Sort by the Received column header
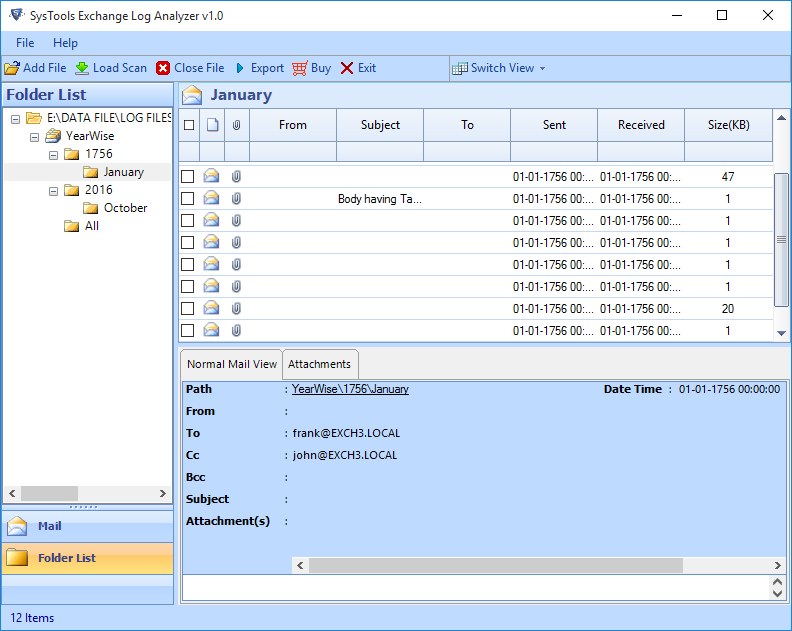 tap(641, 125)
